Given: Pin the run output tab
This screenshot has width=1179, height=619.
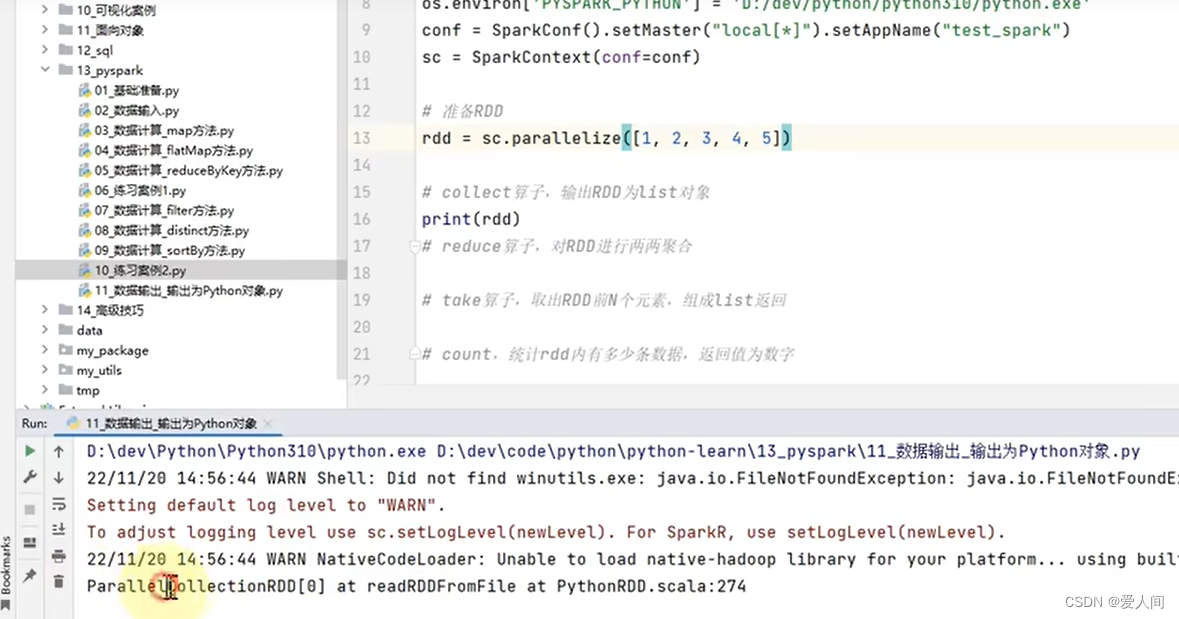Looking at the screenshot, I should point(30,573).
